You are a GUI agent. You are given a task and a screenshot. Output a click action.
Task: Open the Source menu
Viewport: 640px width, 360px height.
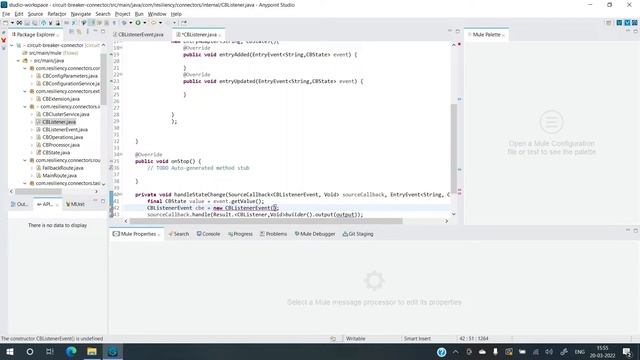tap(35, 14)
